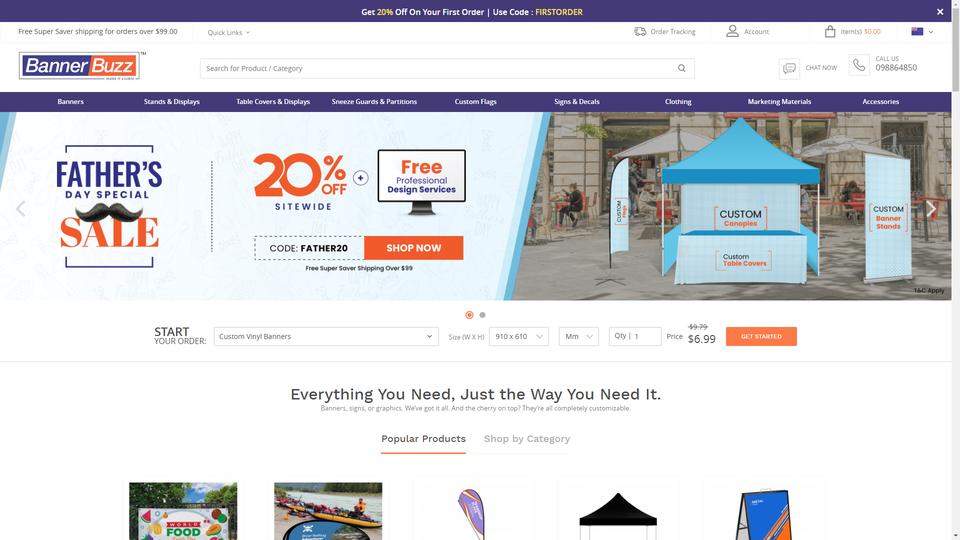960x540 pixels.
Task: Expand the Quick Links dropdown
Action: pyautogui.click(x=228, y=32)
